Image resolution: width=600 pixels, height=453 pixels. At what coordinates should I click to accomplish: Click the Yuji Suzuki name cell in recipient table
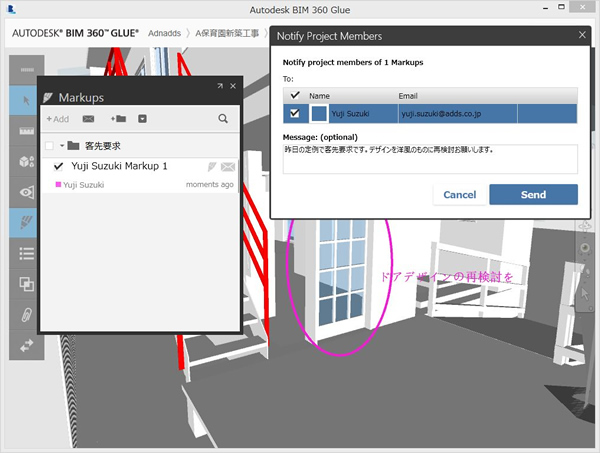(363, 114)
